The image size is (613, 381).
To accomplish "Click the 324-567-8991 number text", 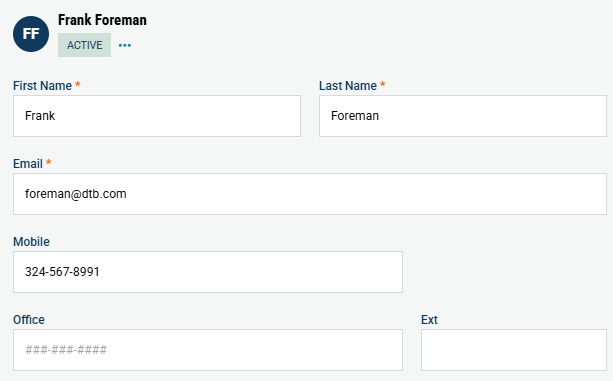I will tap(62, 272).
